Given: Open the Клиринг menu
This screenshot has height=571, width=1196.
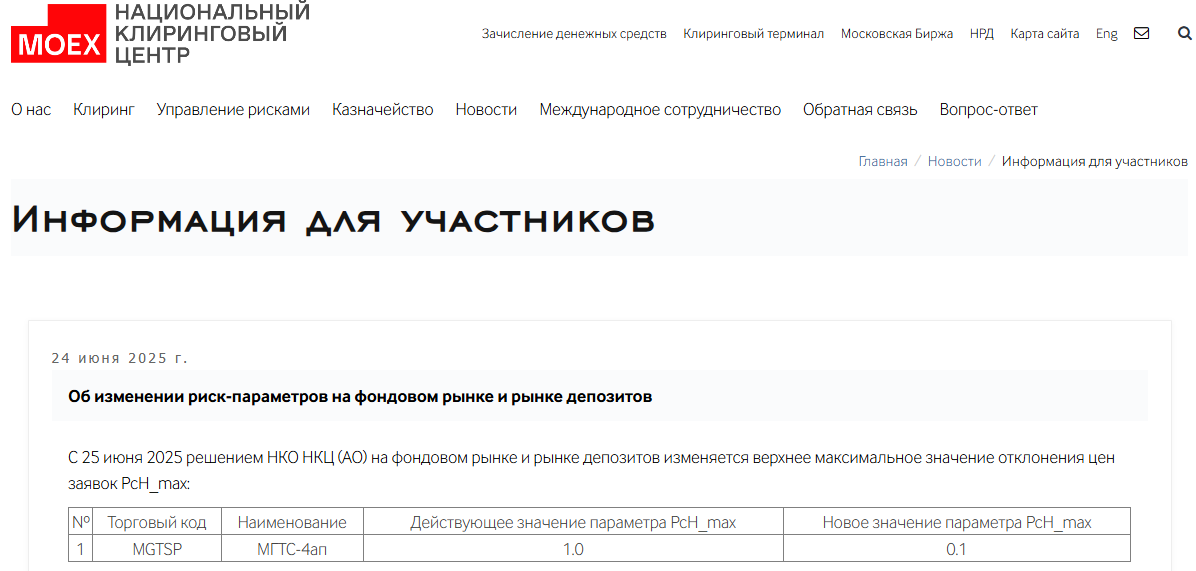Looking at the screenshot, I should click(104, 110).
